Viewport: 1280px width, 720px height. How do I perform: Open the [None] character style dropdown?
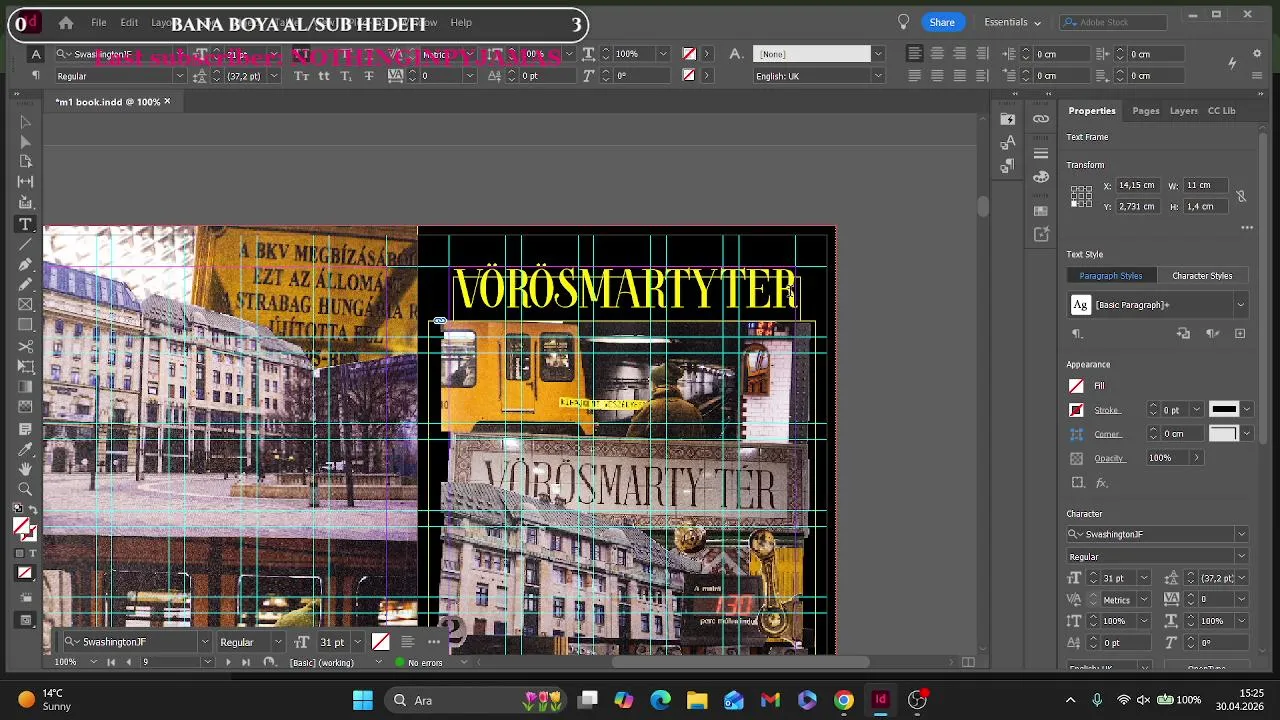(x=878, y=54)
